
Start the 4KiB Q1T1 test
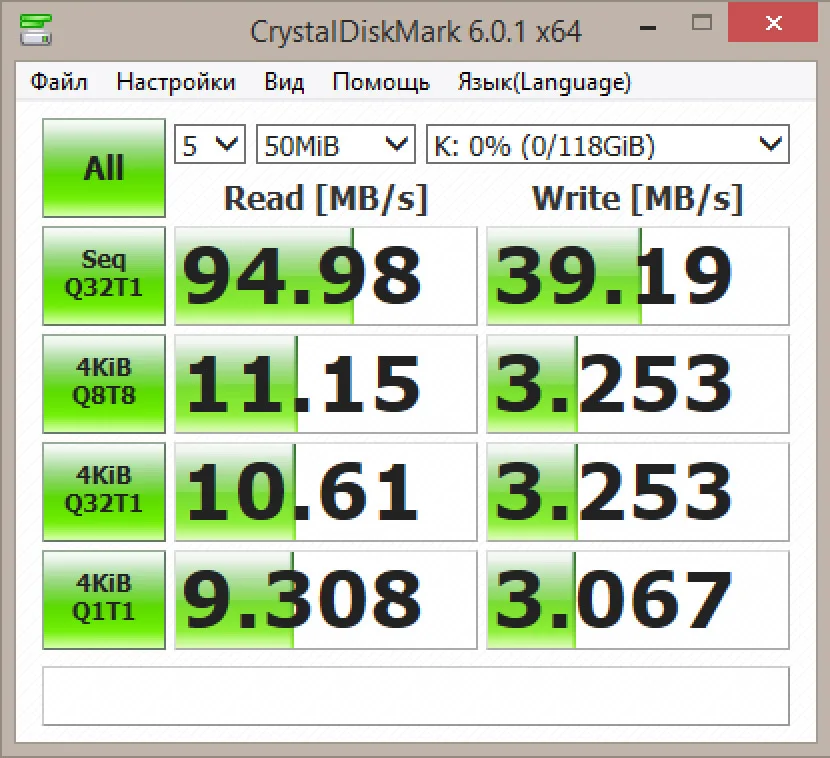(x=104, y=600)
